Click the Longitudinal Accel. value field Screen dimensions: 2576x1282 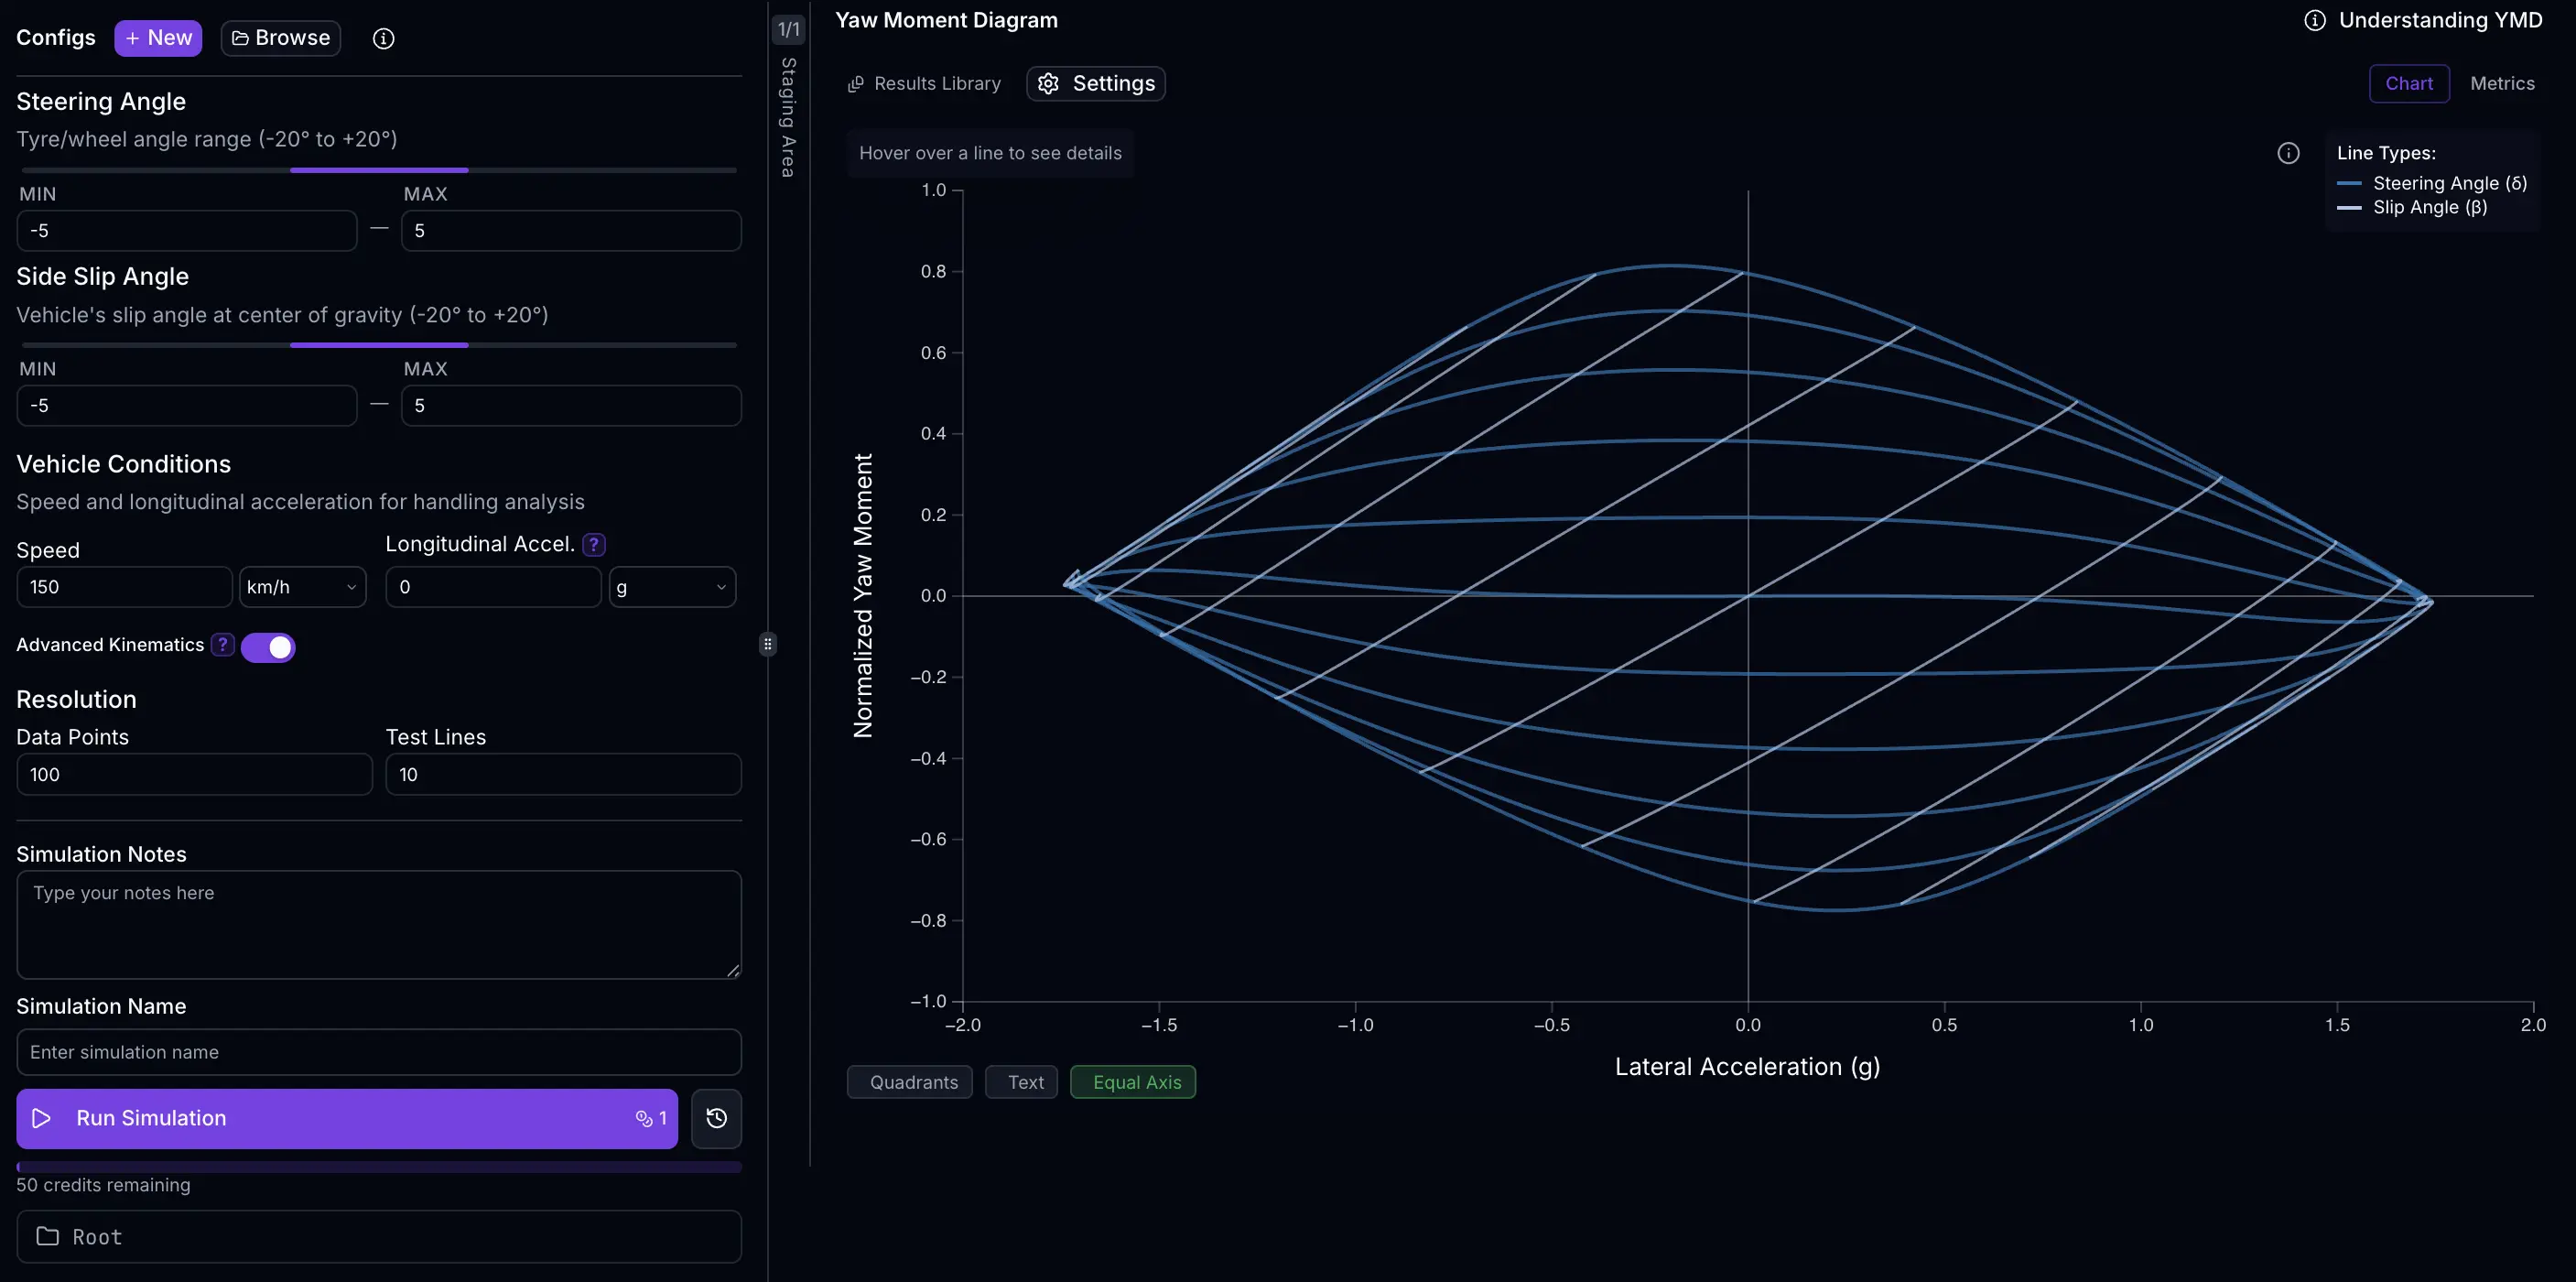pos(493,587)
